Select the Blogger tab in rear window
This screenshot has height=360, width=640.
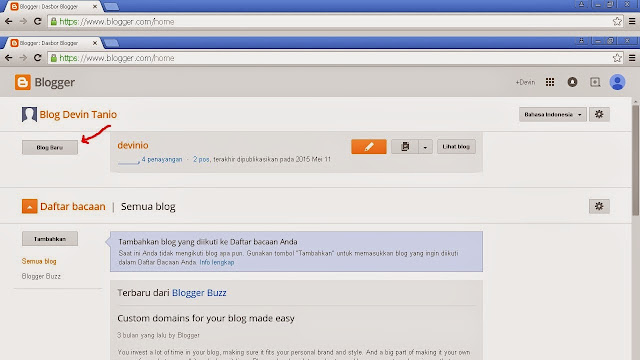pyautogui.click(x=52, y=7)
